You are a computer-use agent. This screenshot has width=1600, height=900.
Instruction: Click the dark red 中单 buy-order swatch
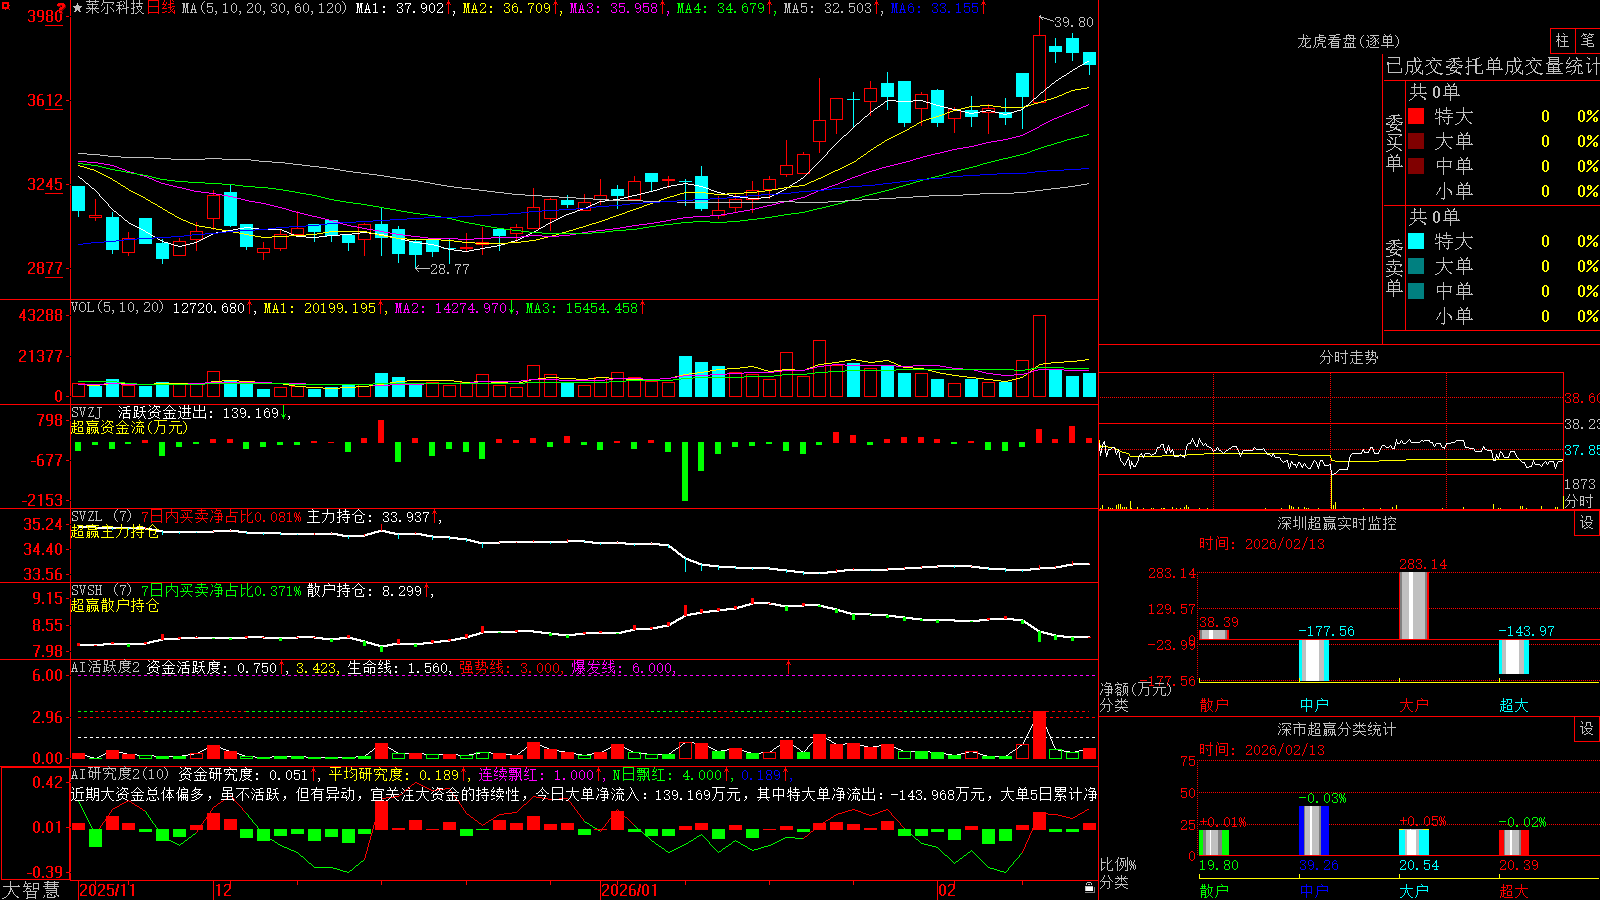[x=1416, y=166]
